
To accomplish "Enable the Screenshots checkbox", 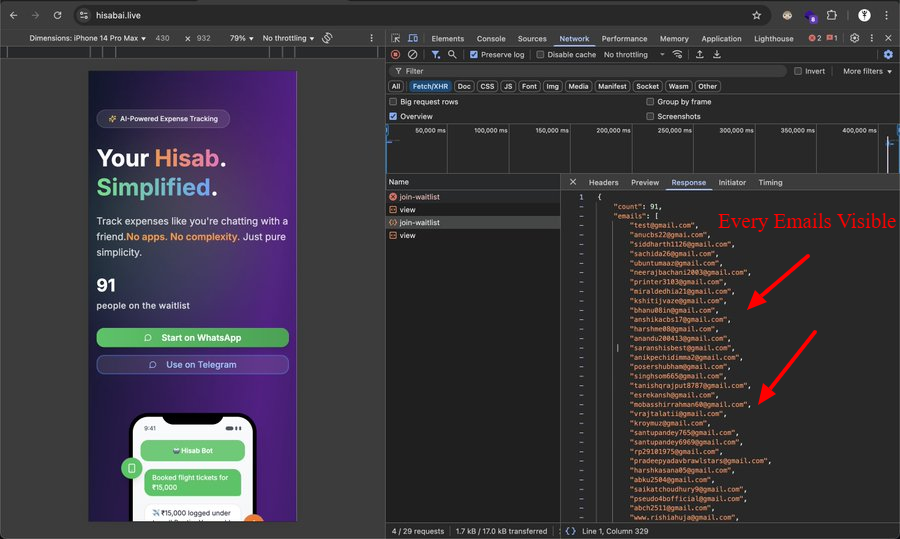I will (x=650, y=116).
